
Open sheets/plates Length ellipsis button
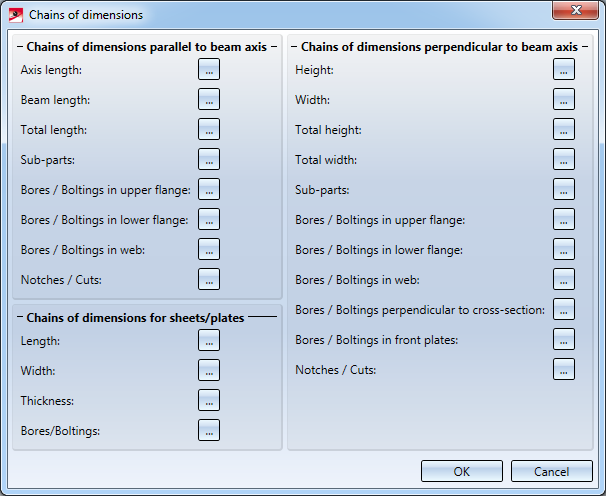[209, 341]
